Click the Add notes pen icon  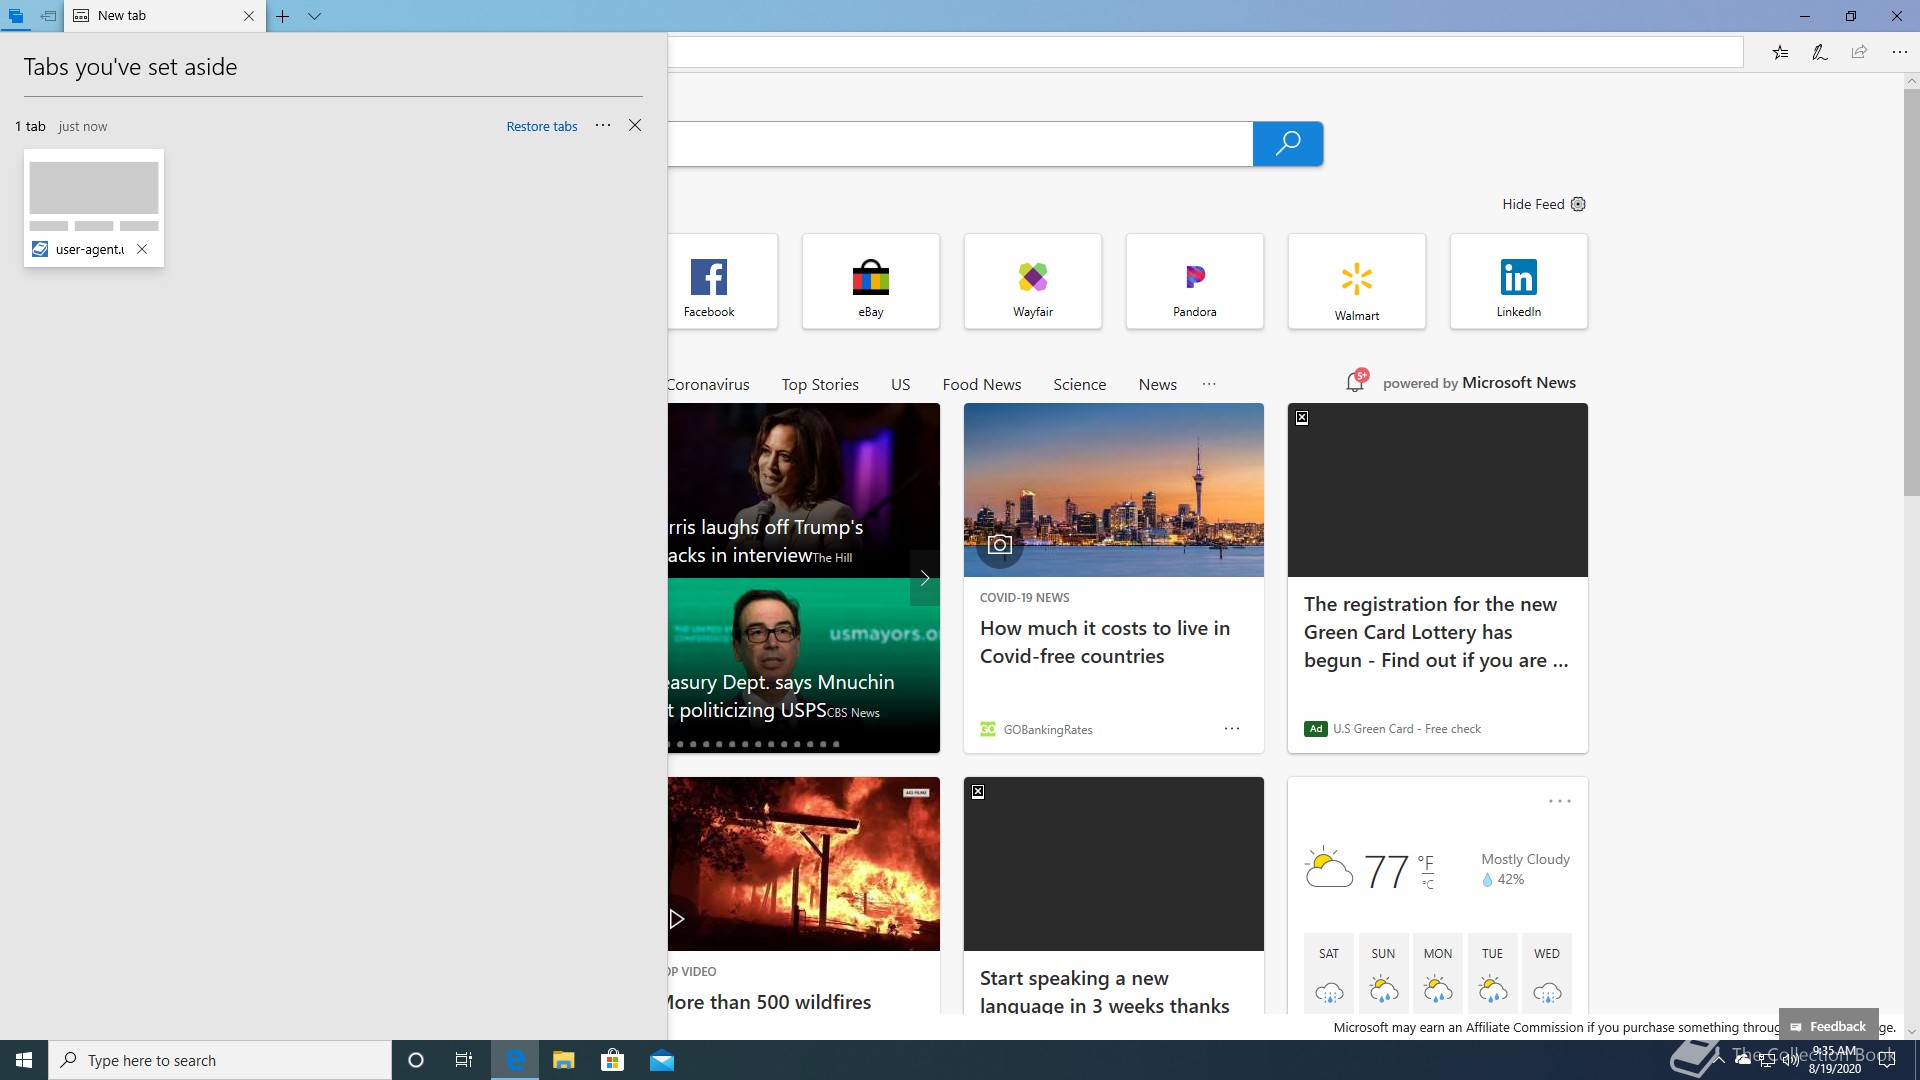pyautogui.click(x=1820, y=52)
